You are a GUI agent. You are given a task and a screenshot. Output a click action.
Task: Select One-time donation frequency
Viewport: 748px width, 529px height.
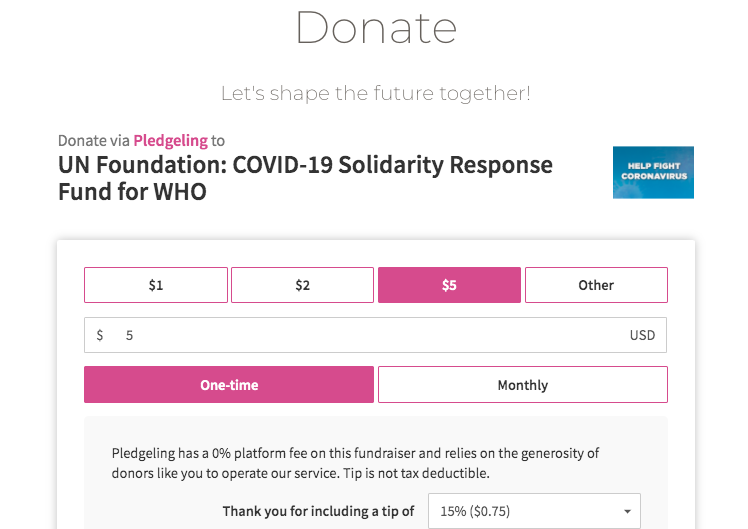[x=229, y=384]
